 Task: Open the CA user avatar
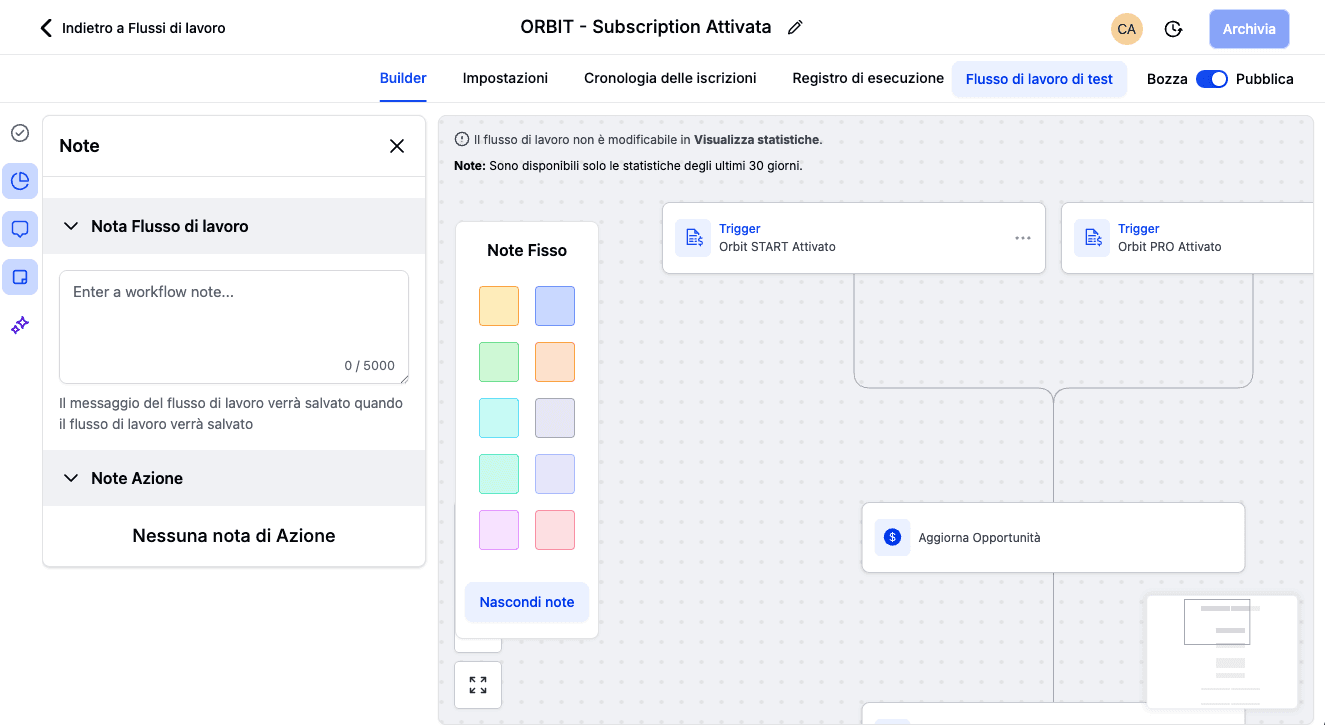click(1127, 29)
